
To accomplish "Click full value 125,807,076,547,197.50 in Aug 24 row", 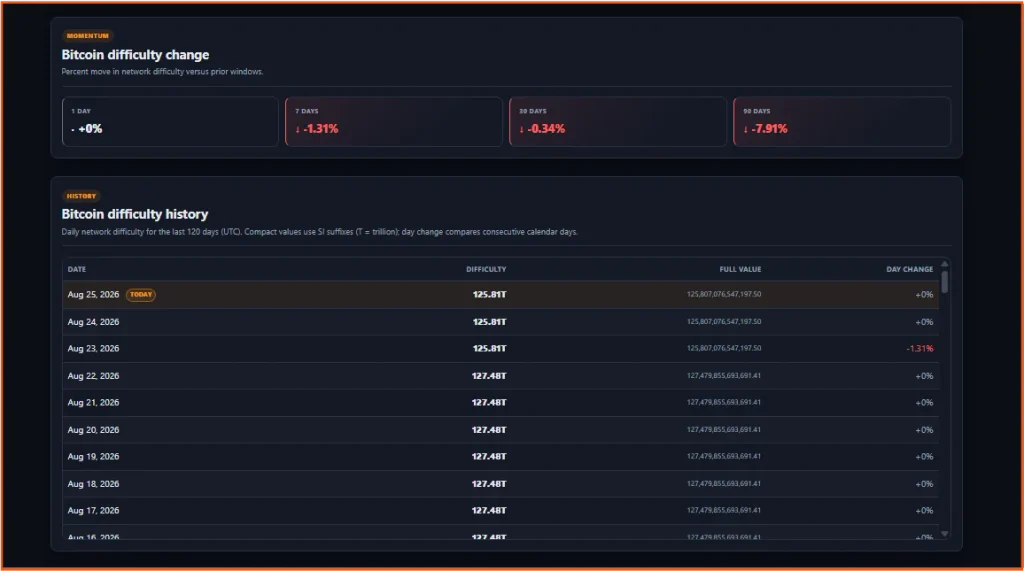I will pos(724,322).
